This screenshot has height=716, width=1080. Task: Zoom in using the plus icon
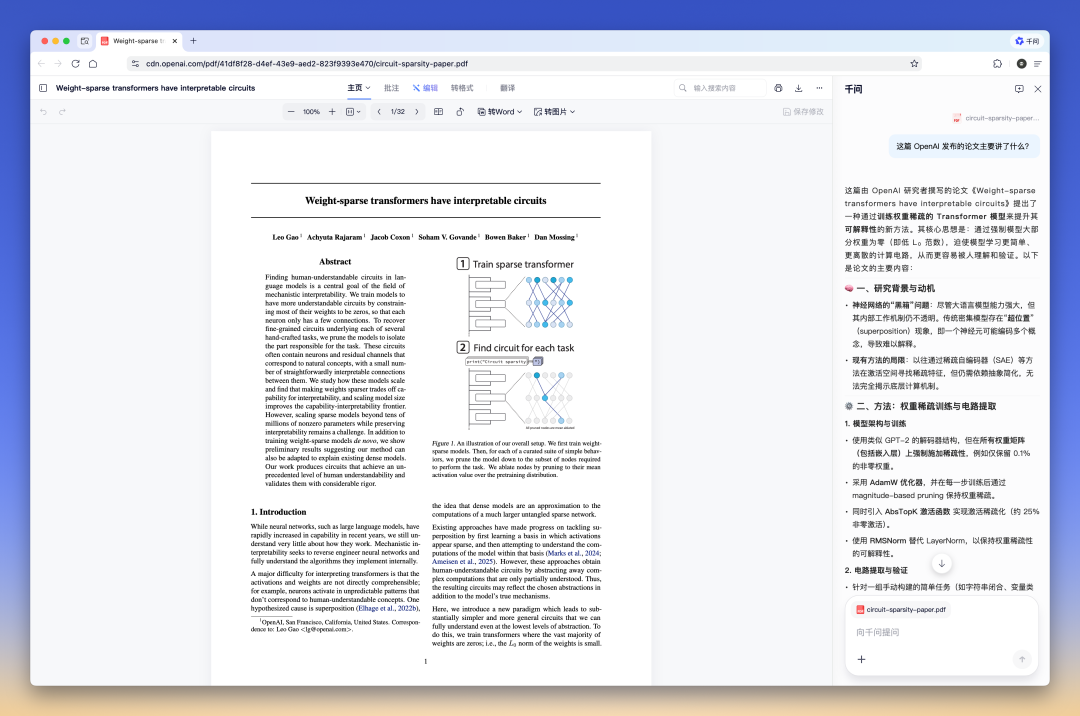tap(332, 112)
